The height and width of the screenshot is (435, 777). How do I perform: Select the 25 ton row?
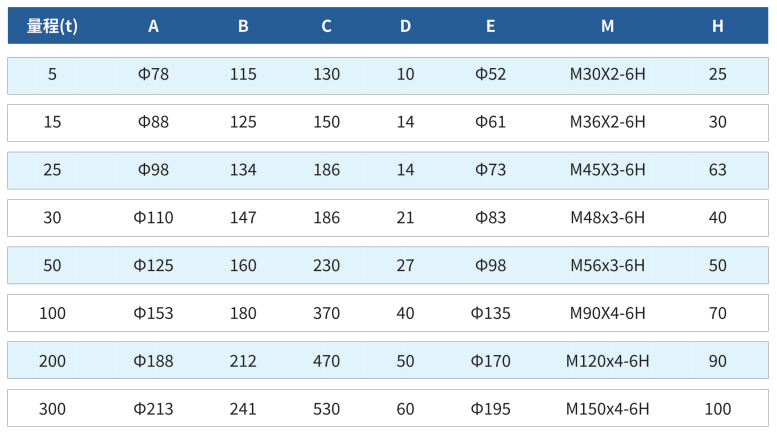388,170
